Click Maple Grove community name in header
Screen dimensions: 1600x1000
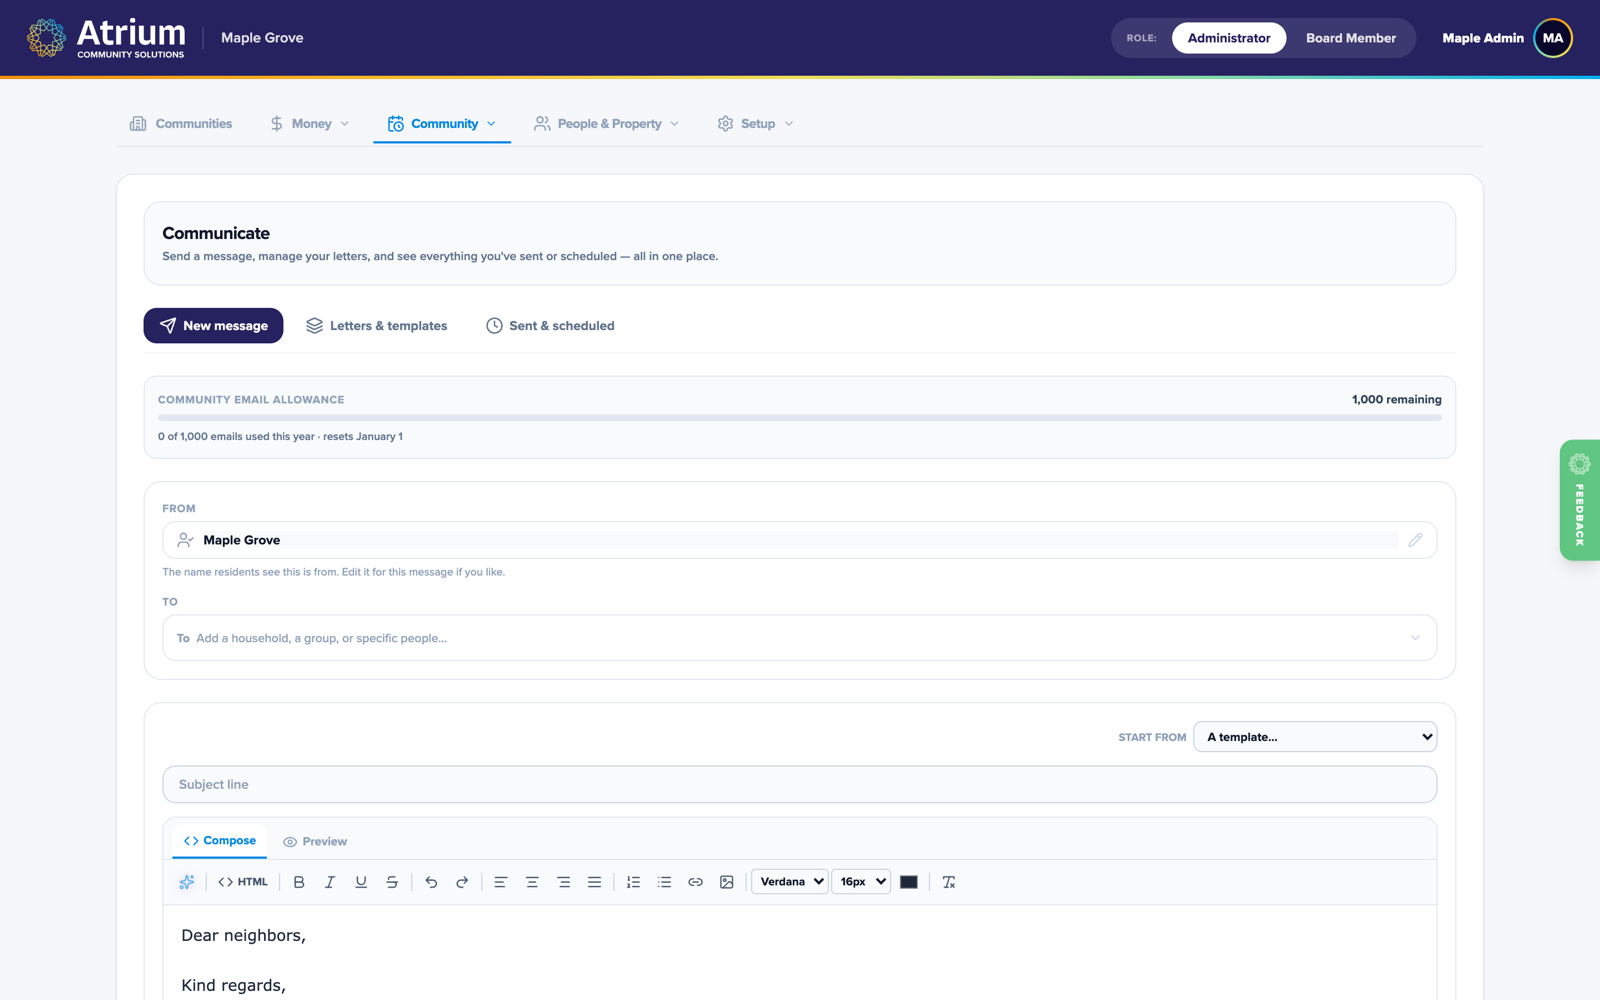pyautogui.click(x=262, y=38)
